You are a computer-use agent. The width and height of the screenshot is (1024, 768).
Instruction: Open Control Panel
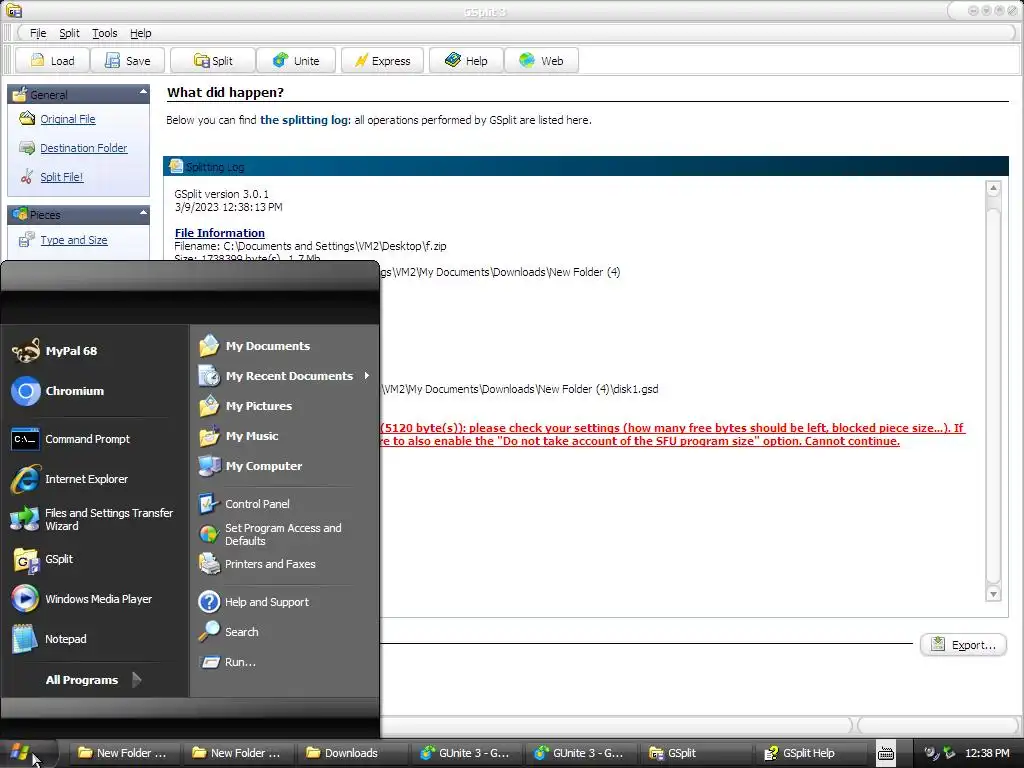point(285,504)
